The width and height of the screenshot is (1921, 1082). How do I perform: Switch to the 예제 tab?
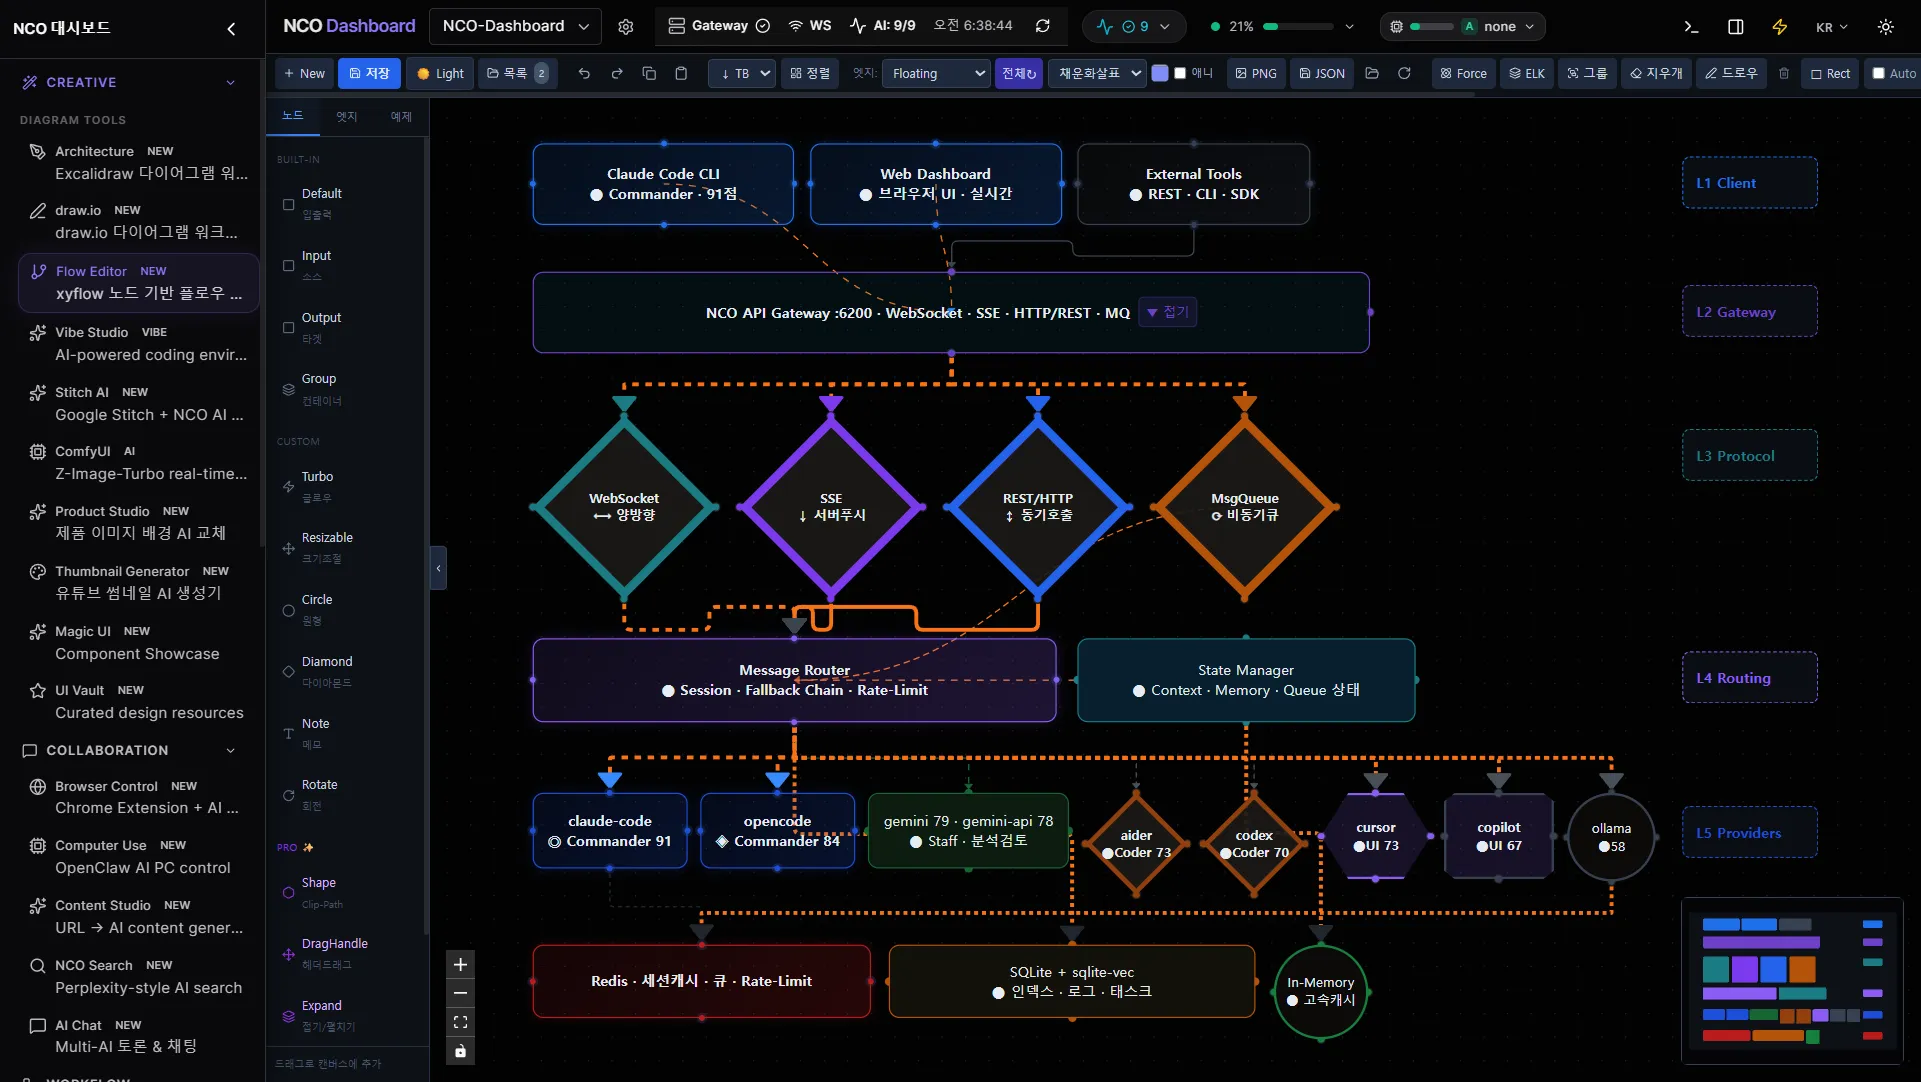pos(401,116)
